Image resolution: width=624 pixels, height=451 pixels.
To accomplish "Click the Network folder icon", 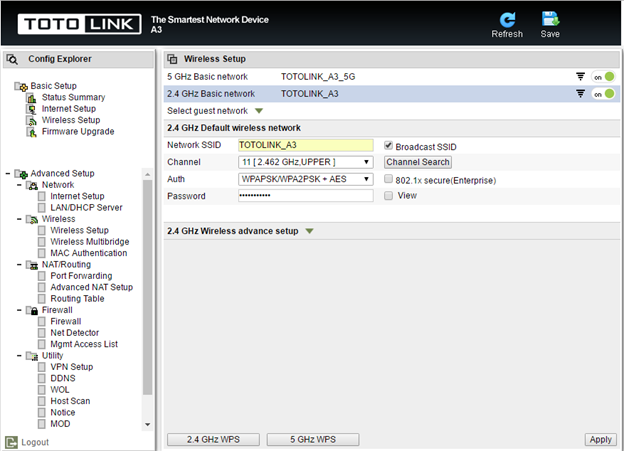I will [x=32, y=185].
